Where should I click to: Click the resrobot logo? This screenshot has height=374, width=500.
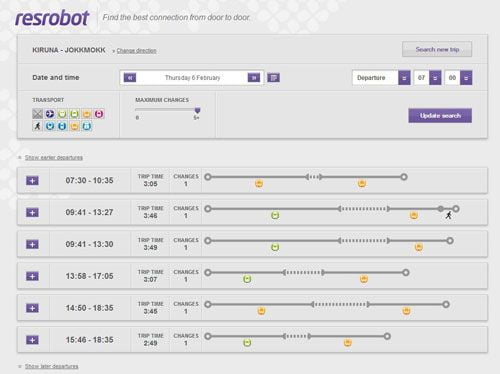(52, 18)
